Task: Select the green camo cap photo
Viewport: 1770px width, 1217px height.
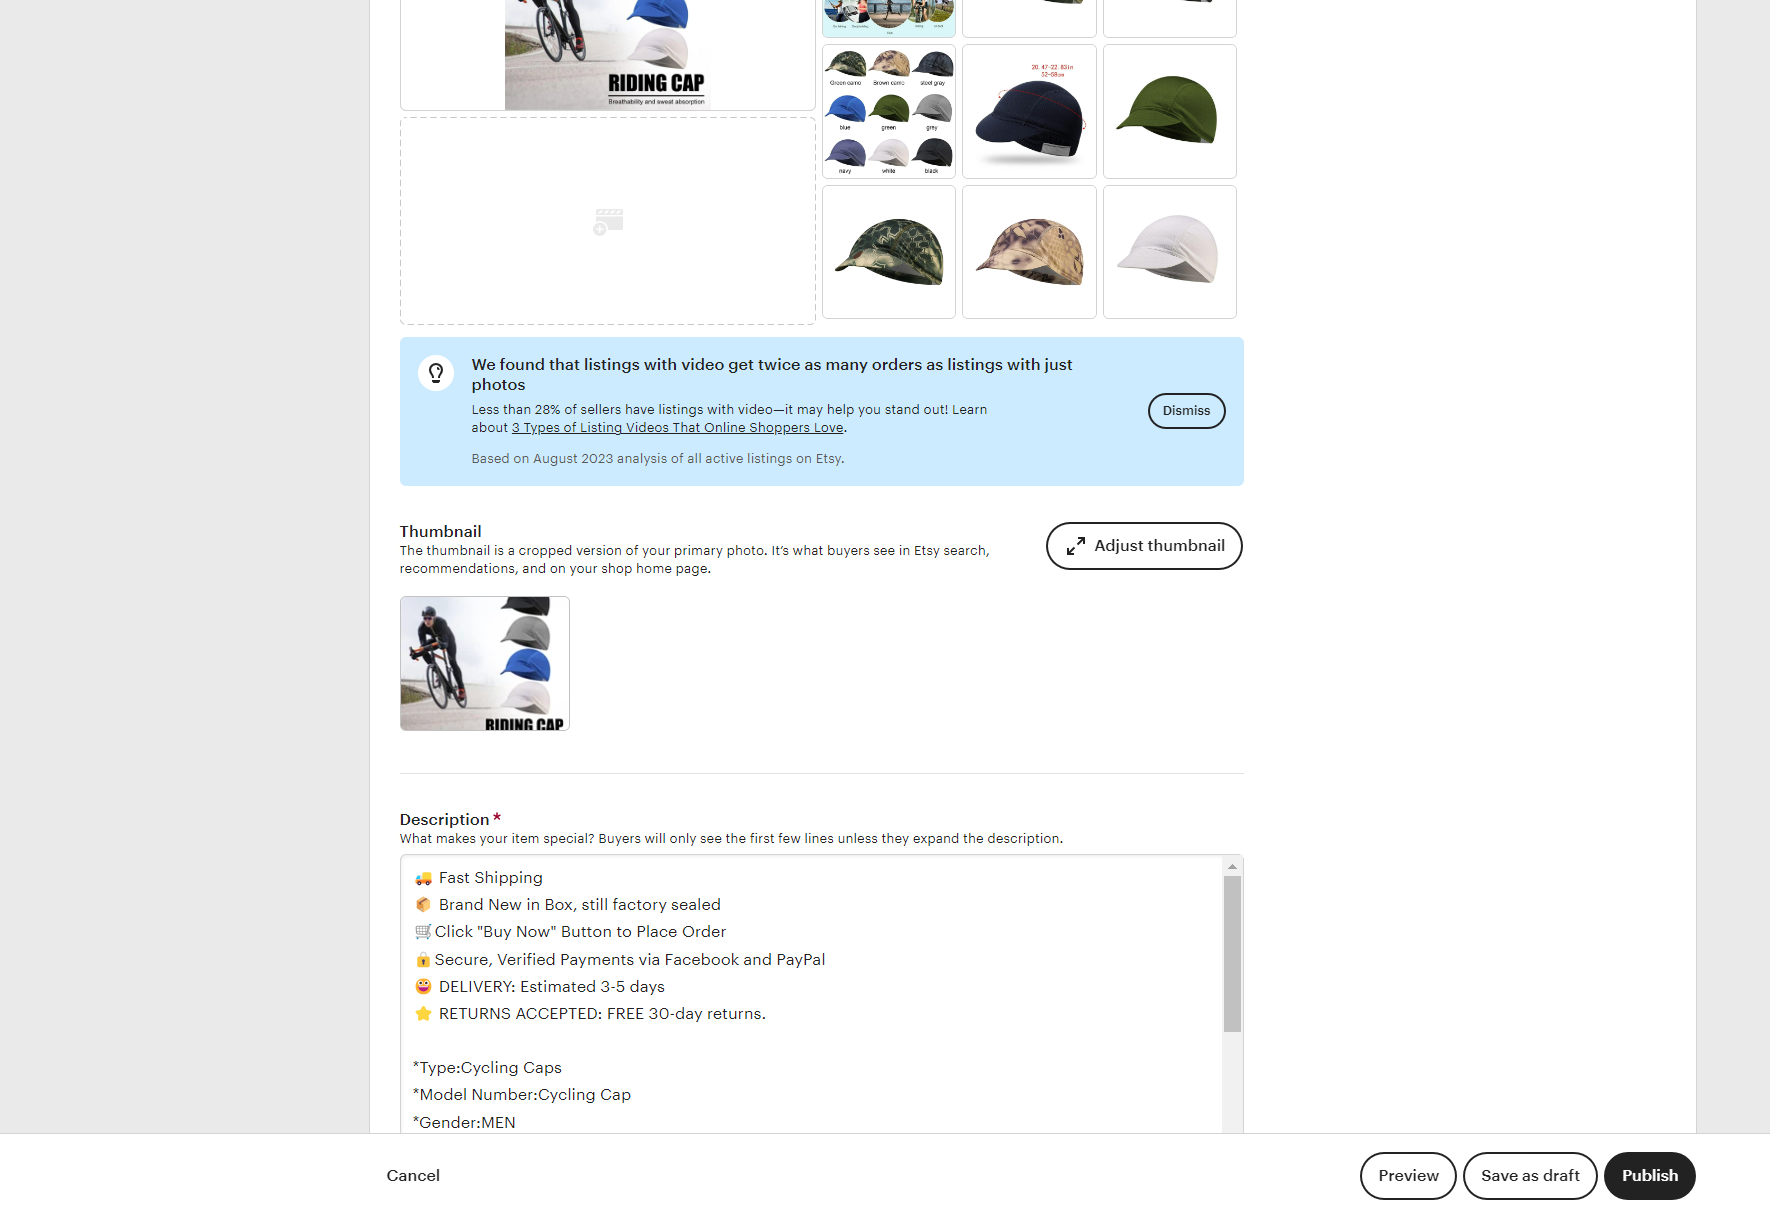Action: tap(889, 252)
